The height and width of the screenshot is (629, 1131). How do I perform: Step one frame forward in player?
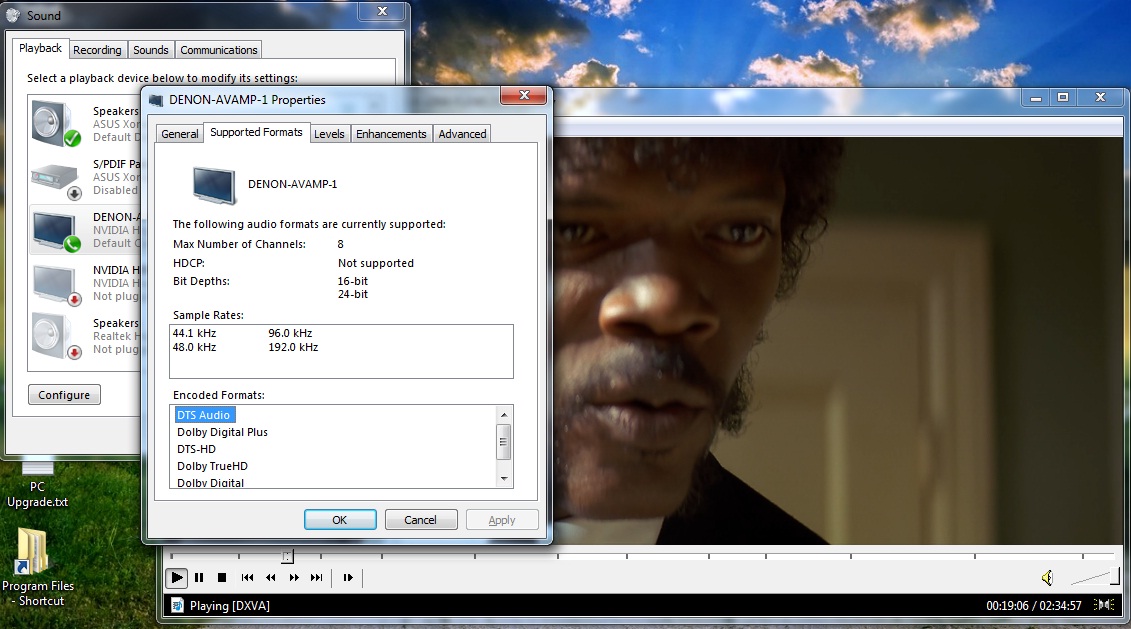[x=348, y=578]
